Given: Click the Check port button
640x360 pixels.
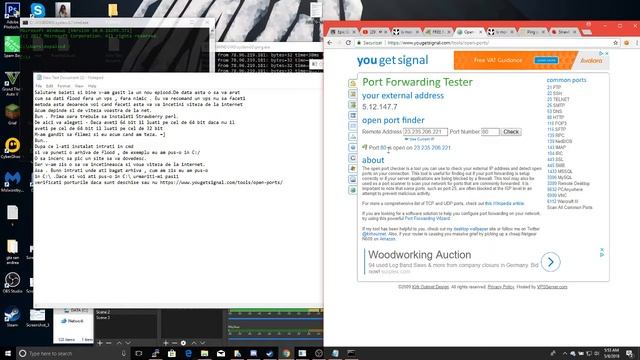Looking at the screenshot, I should click(511, 132).
